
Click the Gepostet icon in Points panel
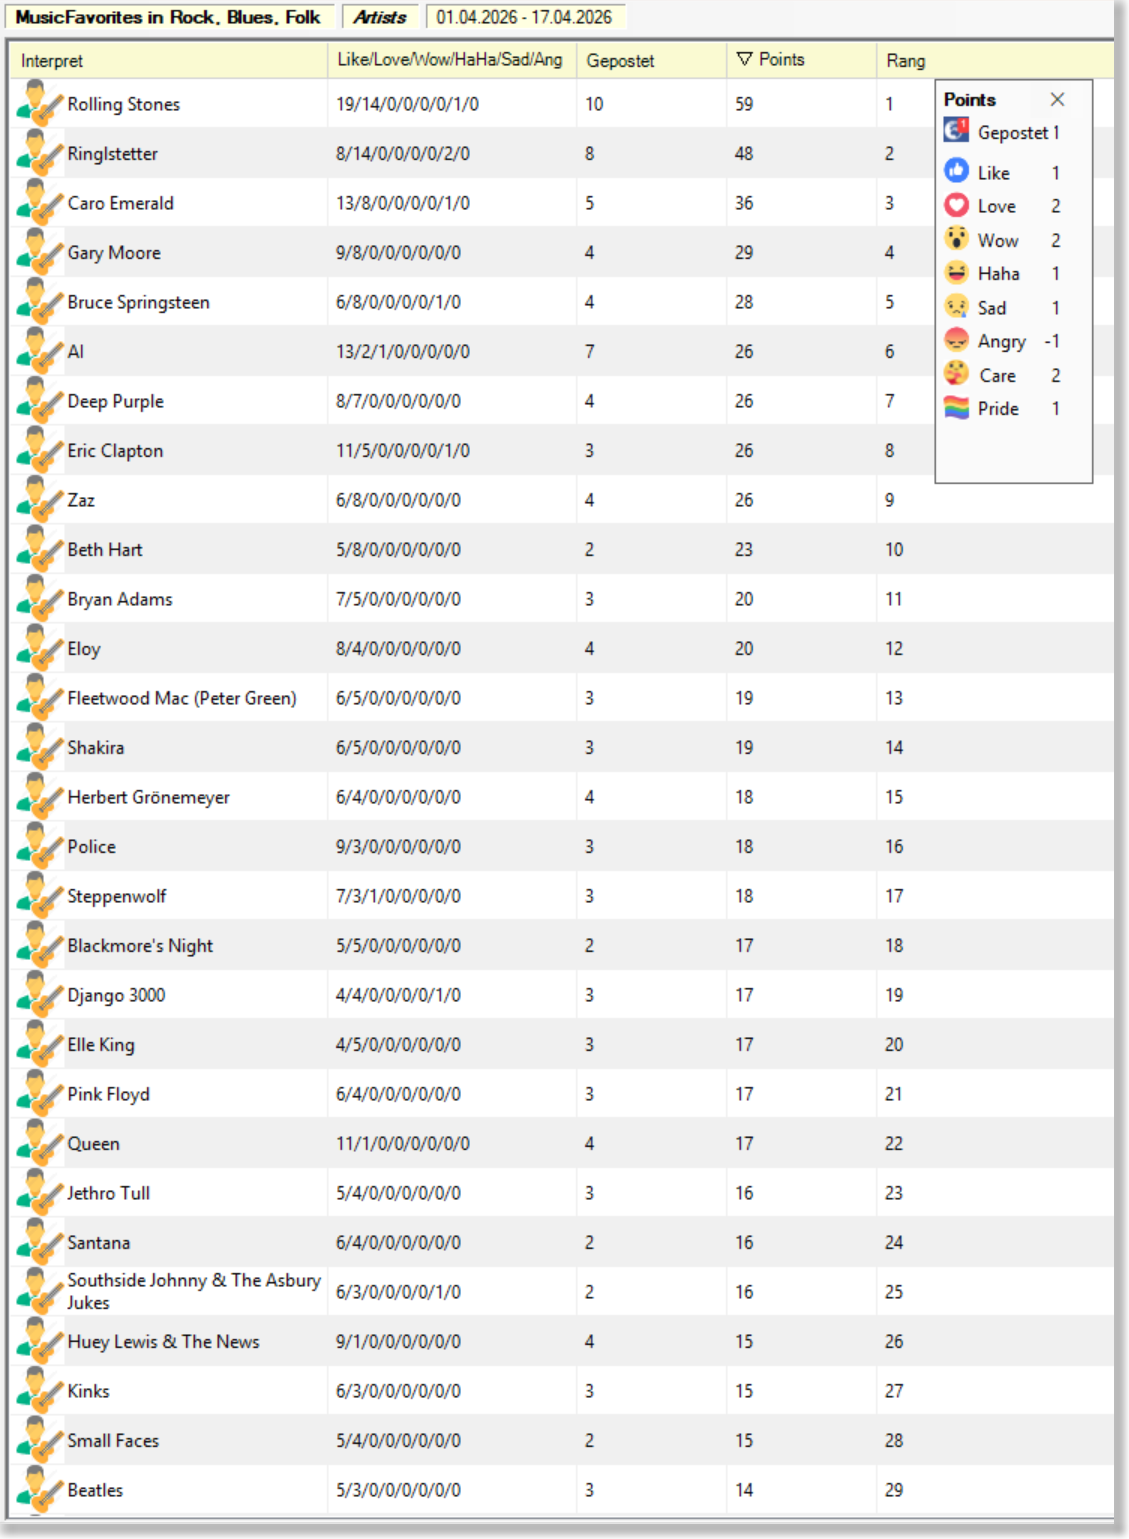pyautogui.click(x=957, y=131)
